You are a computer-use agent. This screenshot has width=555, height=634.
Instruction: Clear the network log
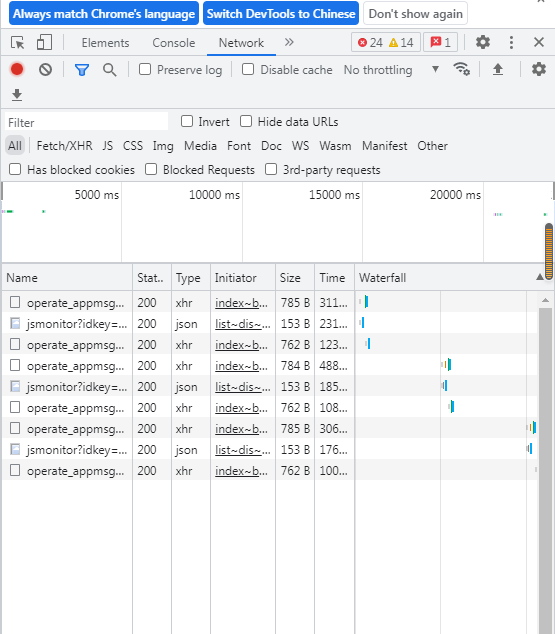[45, 70]
